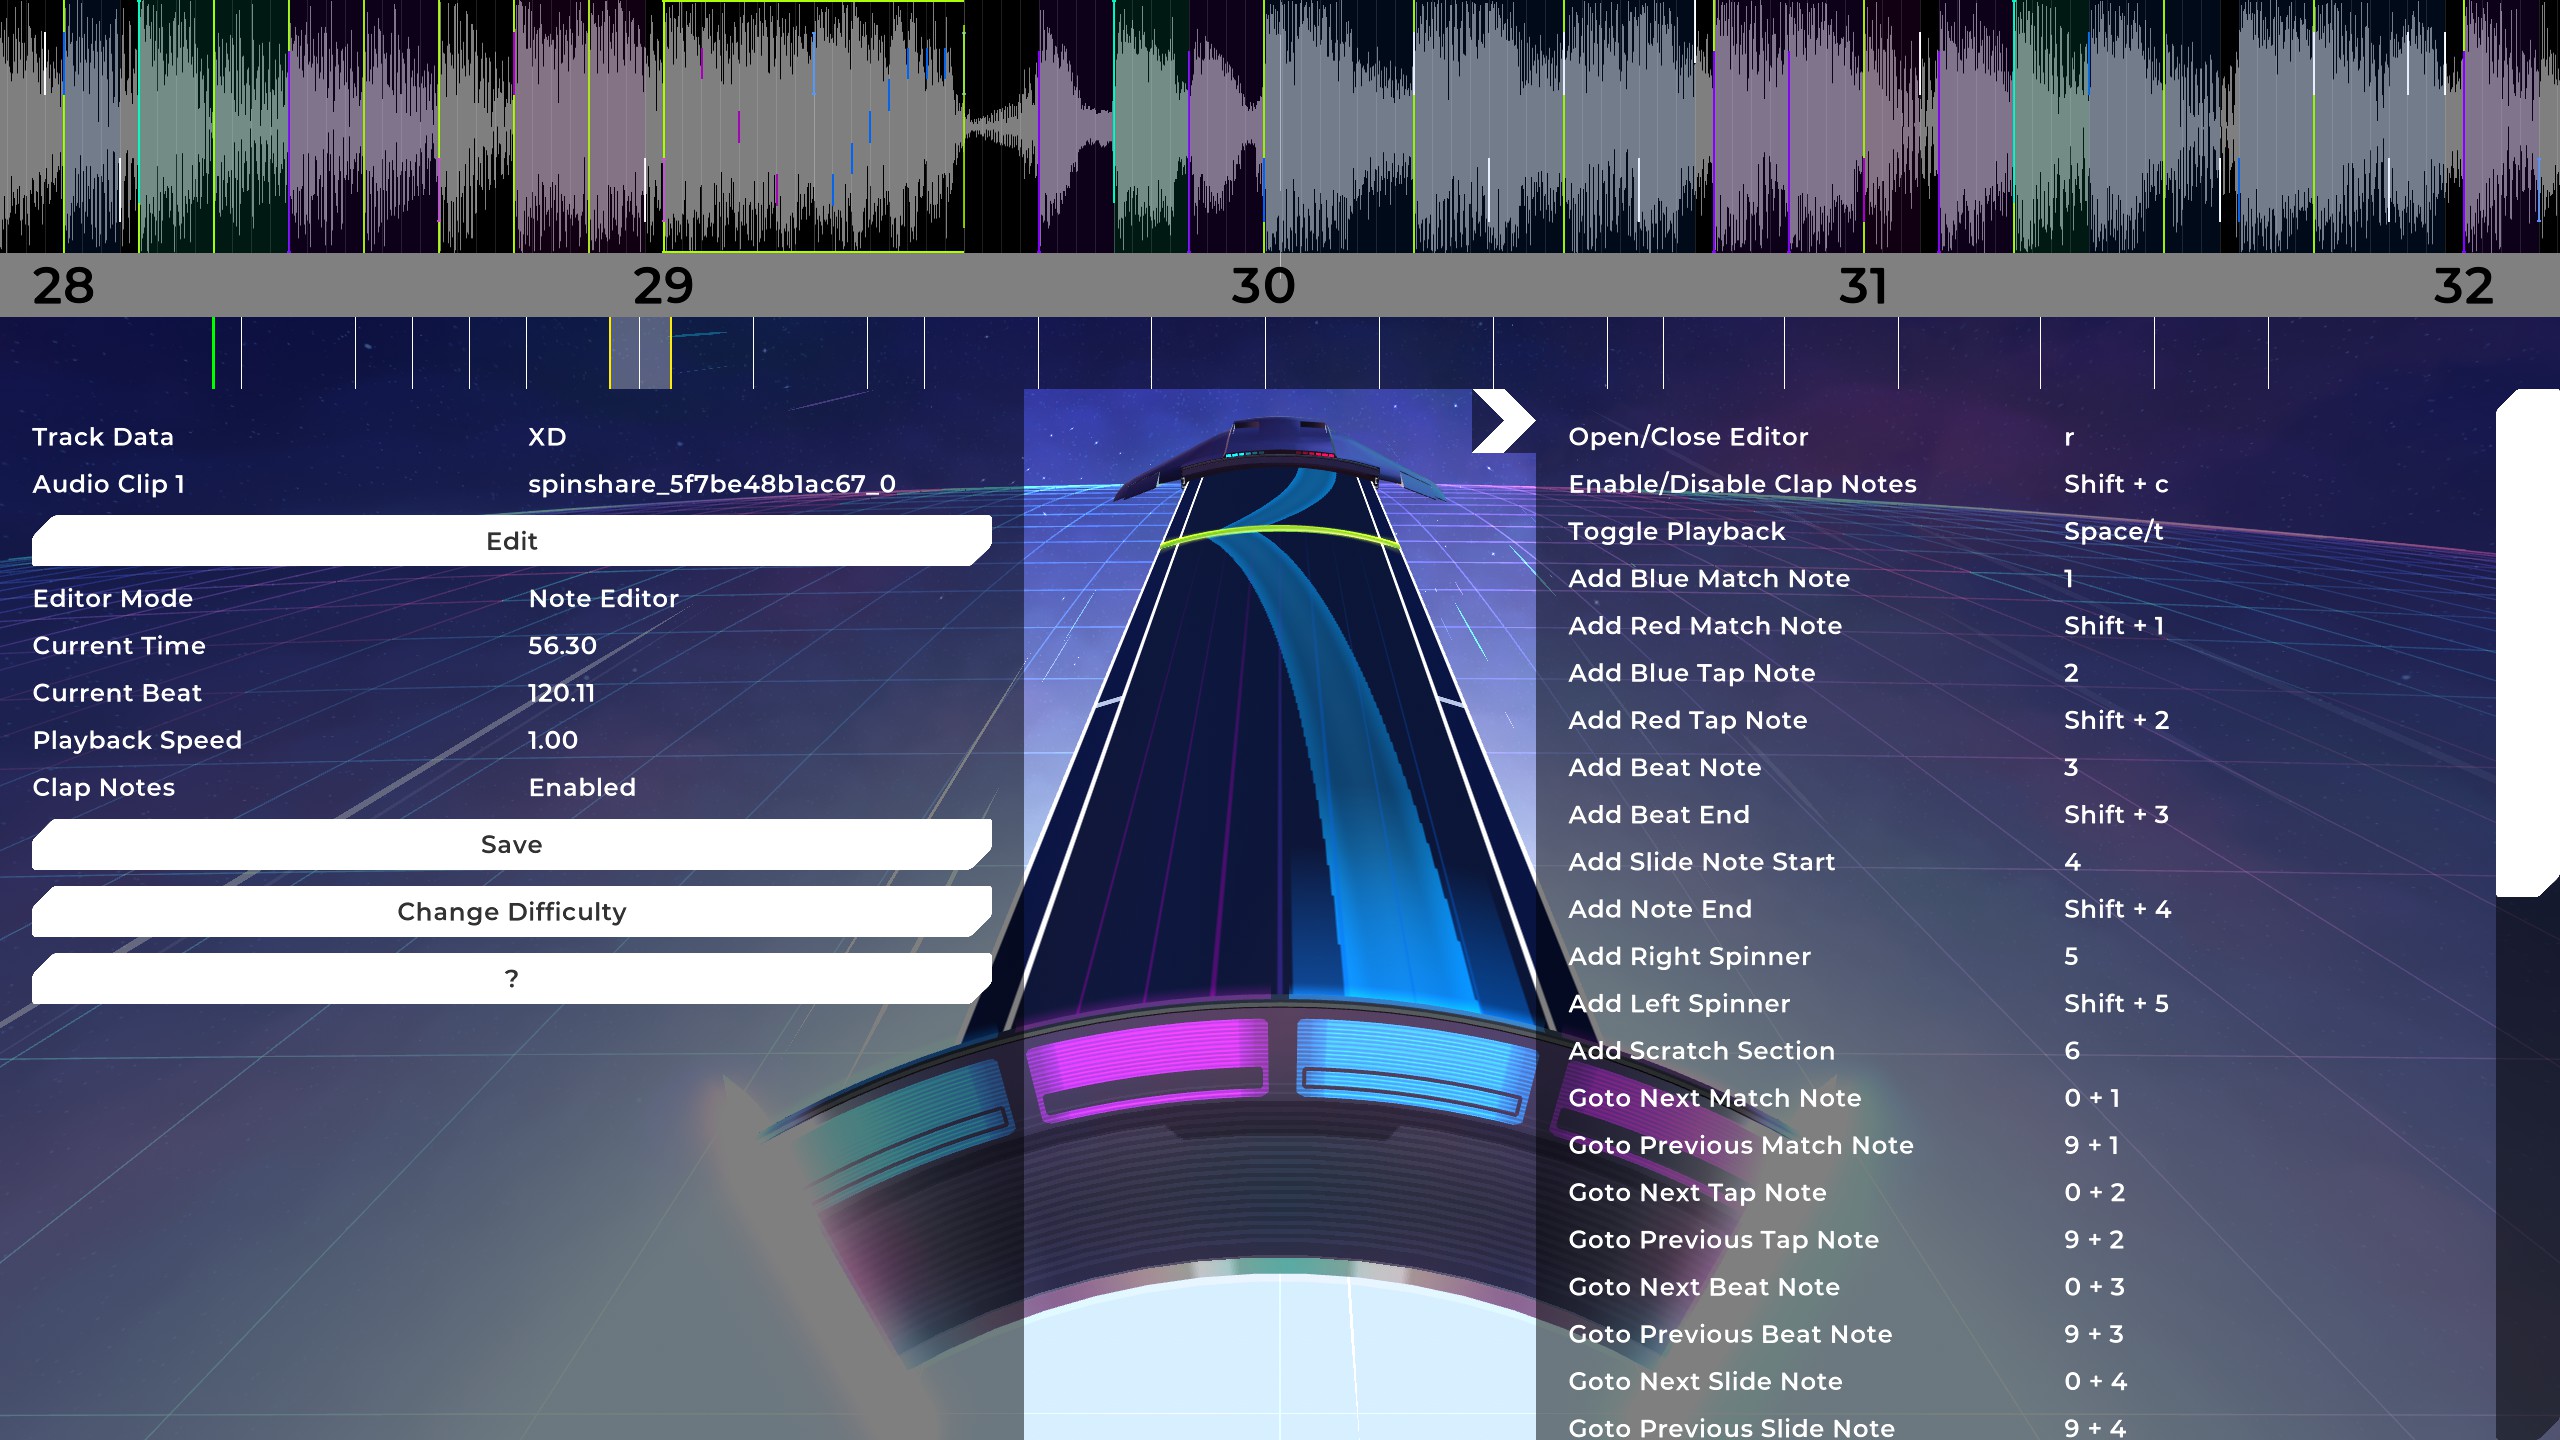Click Editor Mode Note Editor value
The height and width of the screenshot is (1440, 2560).
(x=603, y=599)
